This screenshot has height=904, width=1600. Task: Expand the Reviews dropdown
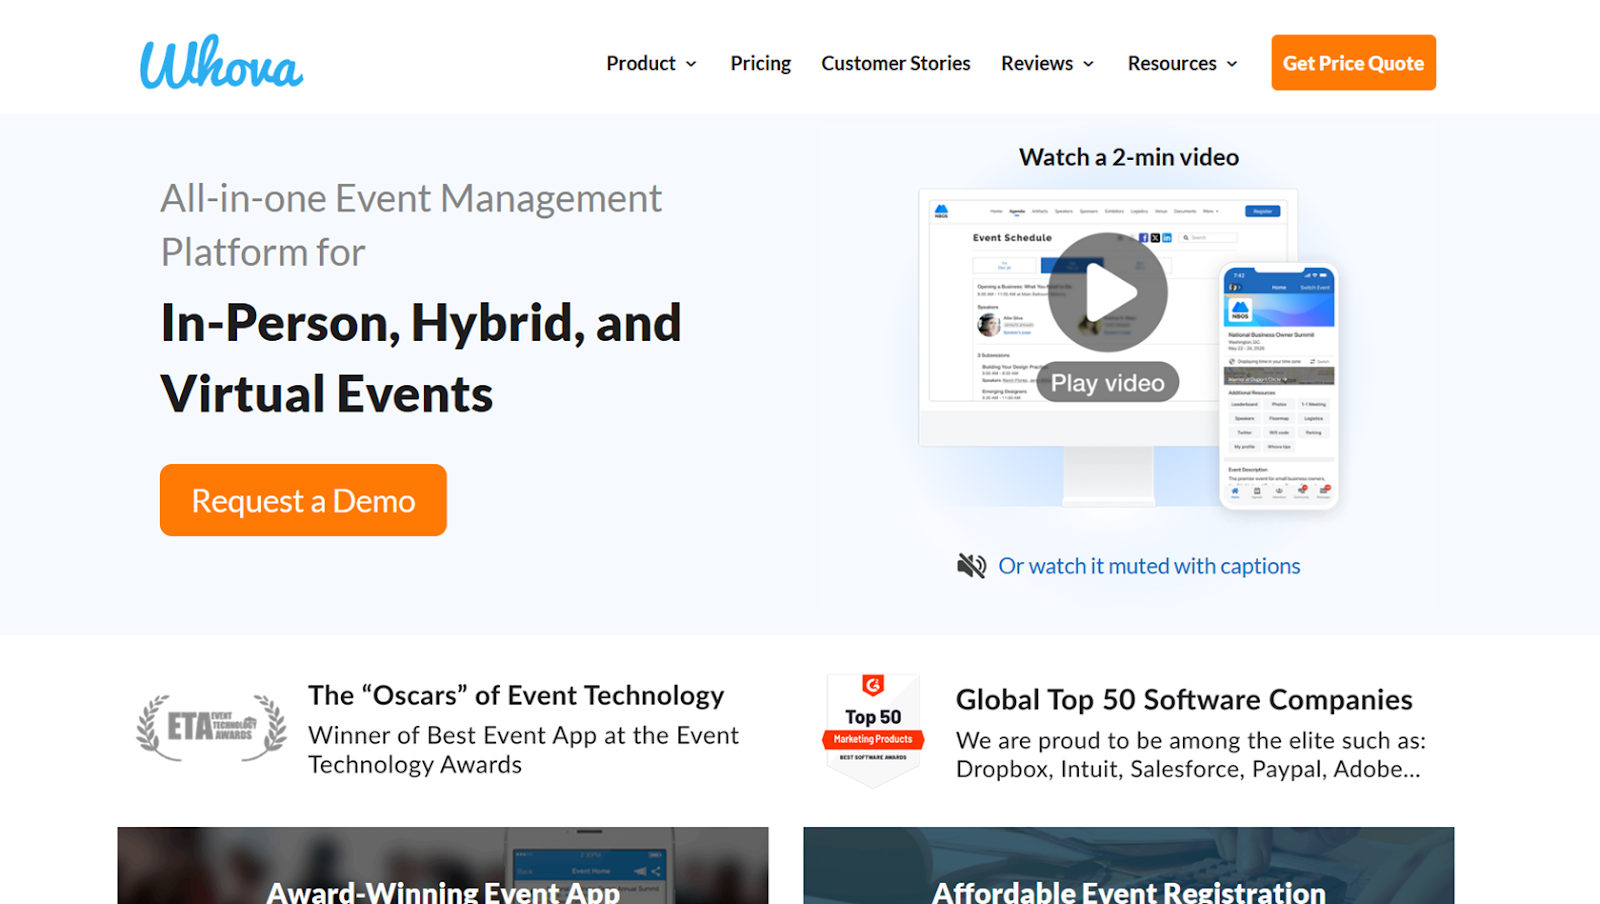coord(1046,63)
